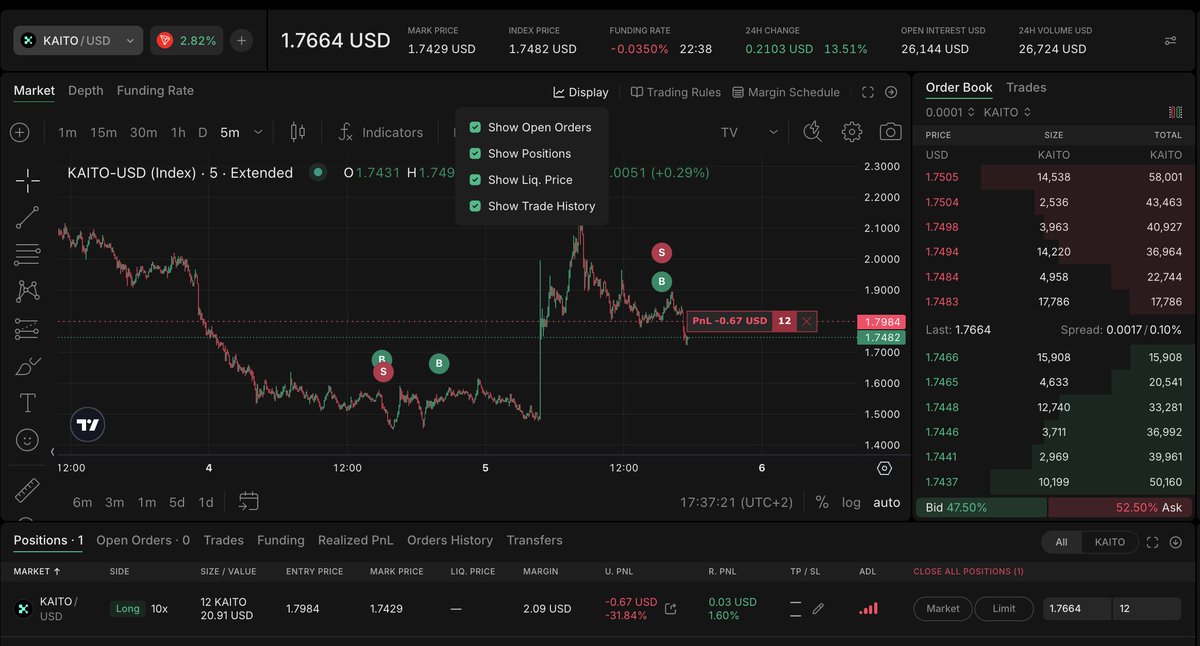Open Trading Rules
This screenshot has width=1200, height=646.
(x=675, y=92)
